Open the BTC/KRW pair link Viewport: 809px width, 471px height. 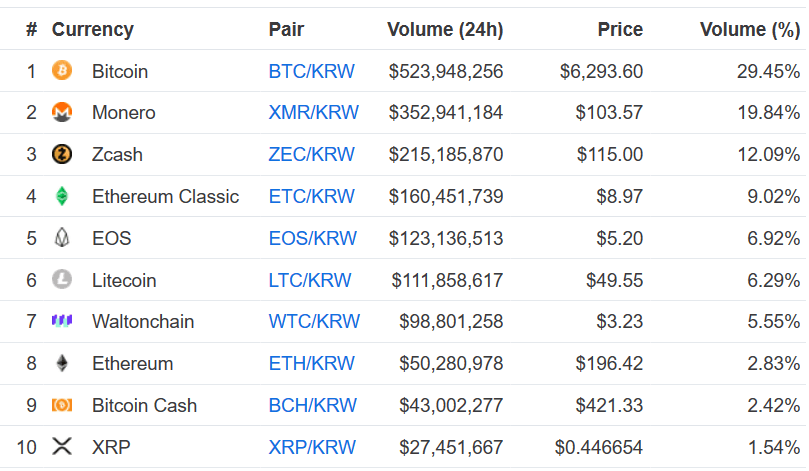tap(312, 71)
